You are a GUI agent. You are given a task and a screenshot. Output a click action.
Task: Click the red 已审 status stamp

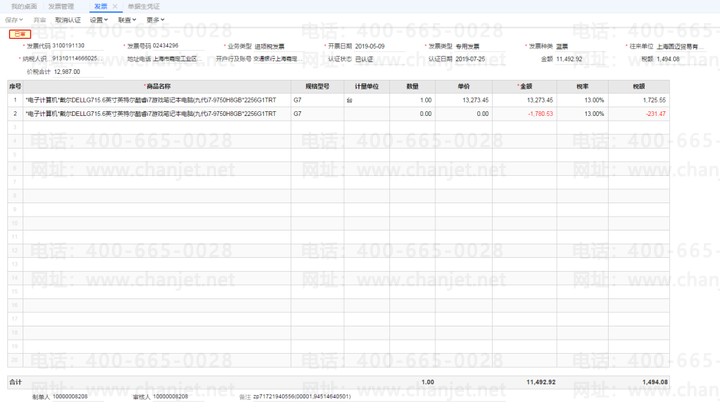20,34
